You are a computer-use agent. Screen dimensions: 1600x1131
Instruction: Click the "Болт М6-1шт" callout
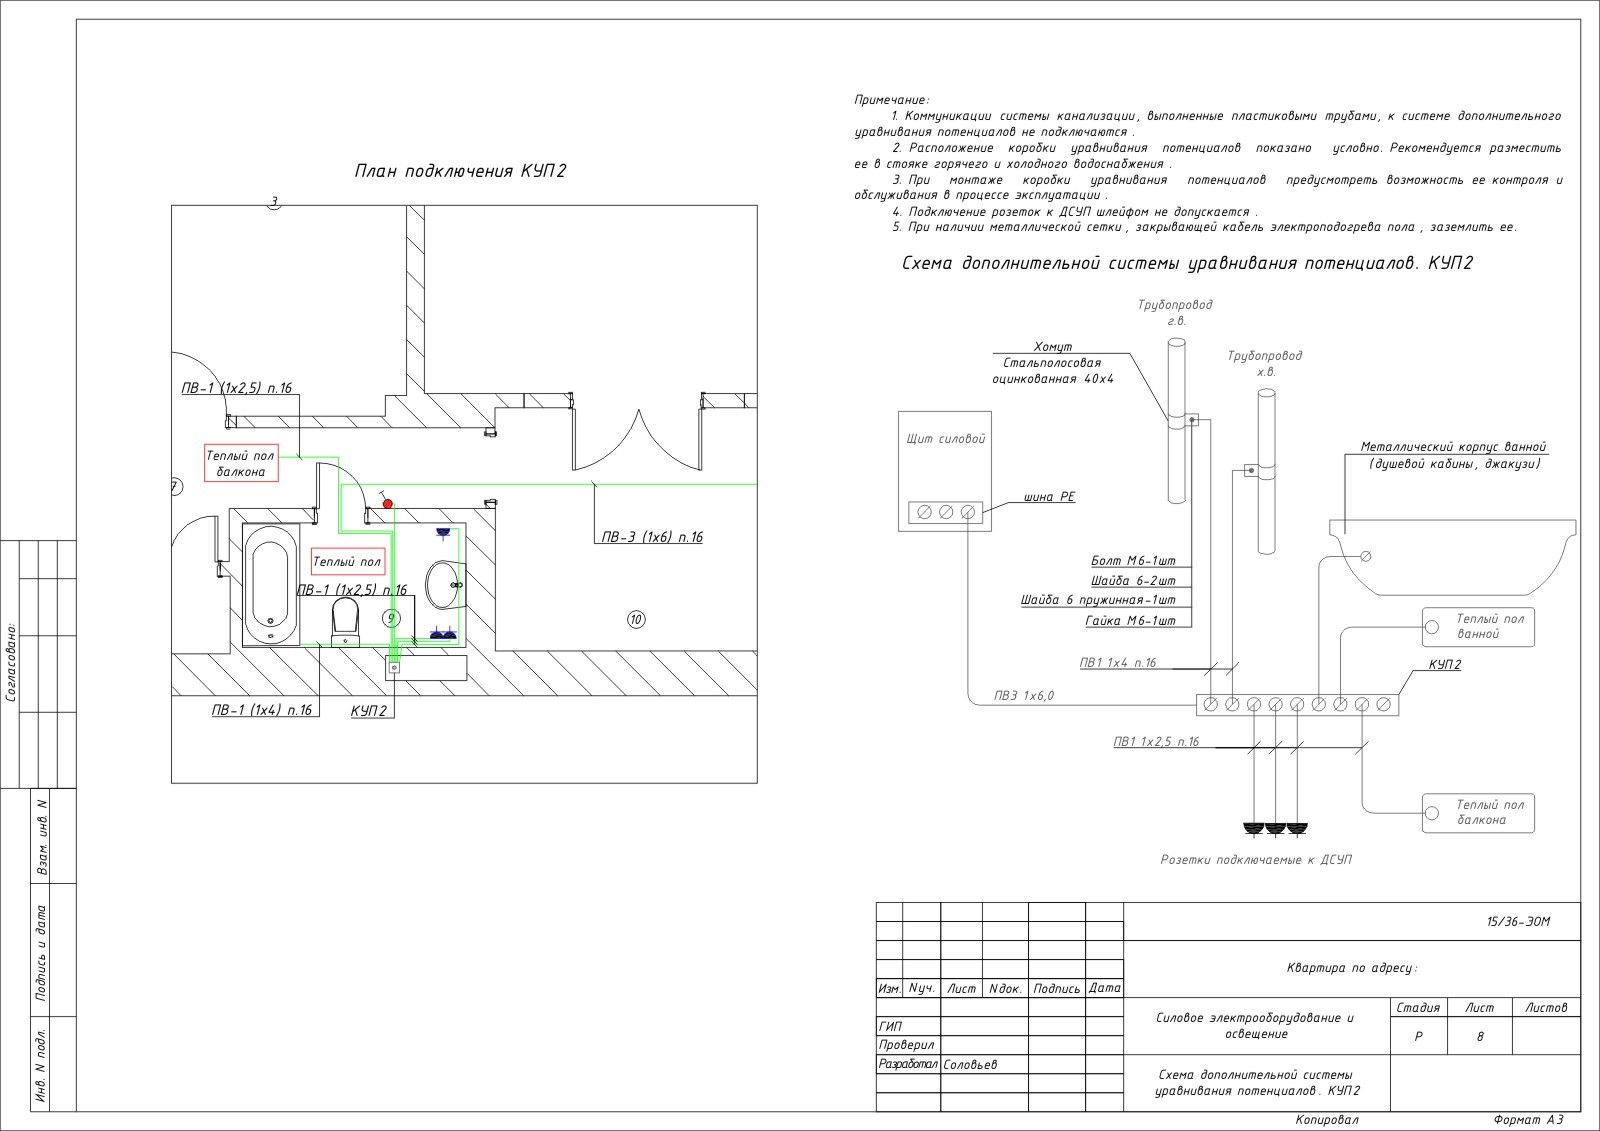(x=1133, y=561)
